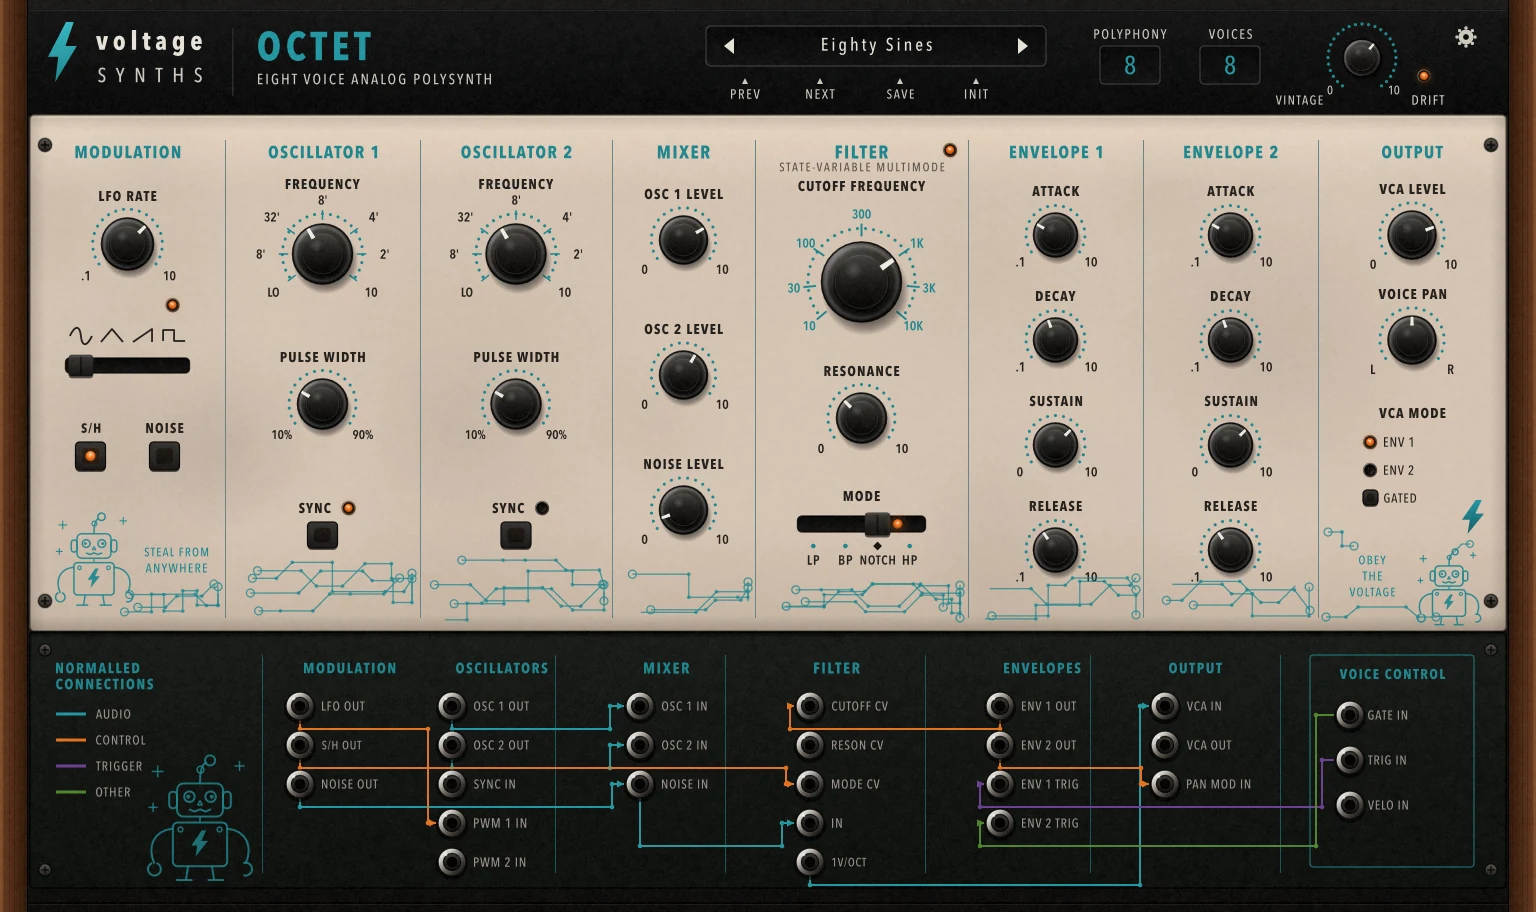Click the ENV 1 OUT jack

[x=1000, y=706]
